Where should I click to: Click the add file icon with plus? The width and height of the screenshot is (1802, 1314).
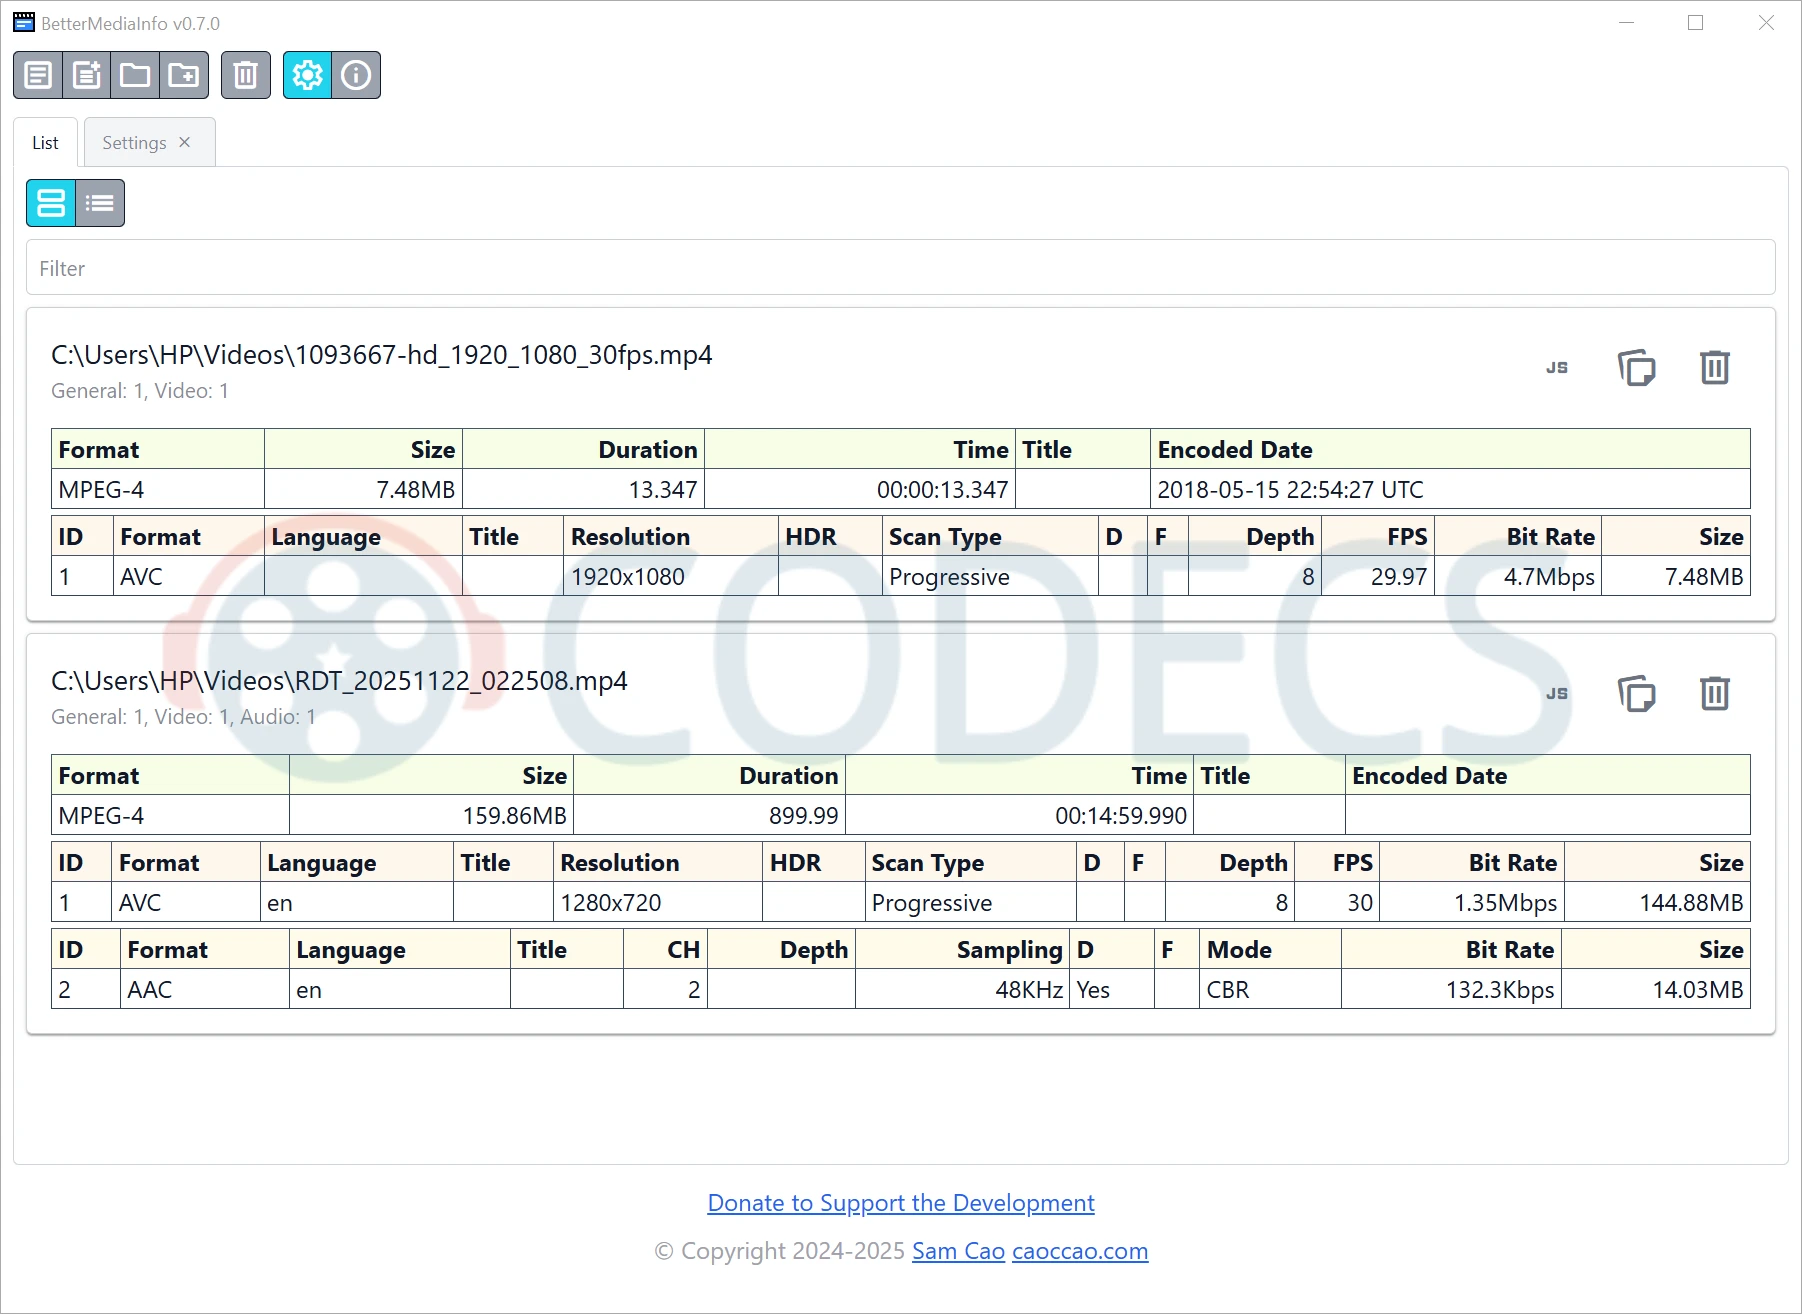[x=87, y=75]
